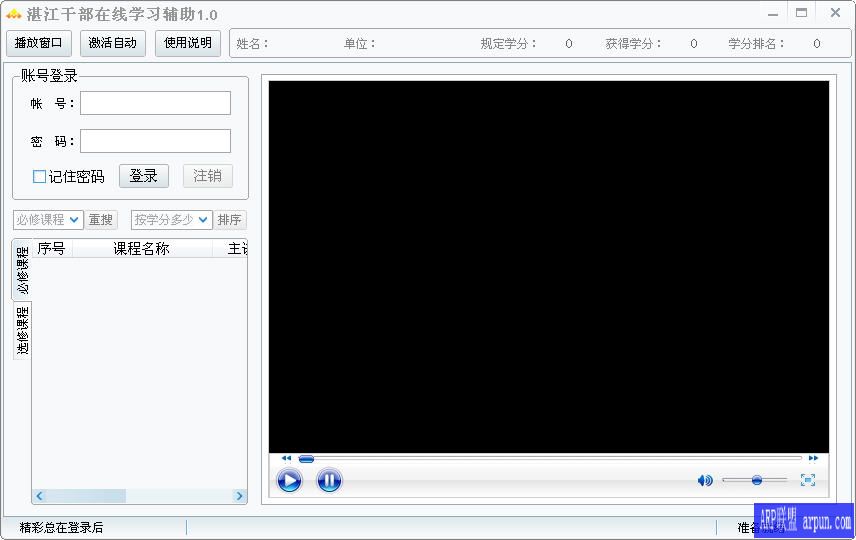Click the rewind icon above seek bar
Image resolution: width=856 pixels, height=540 pixels.
coord(286,458)
